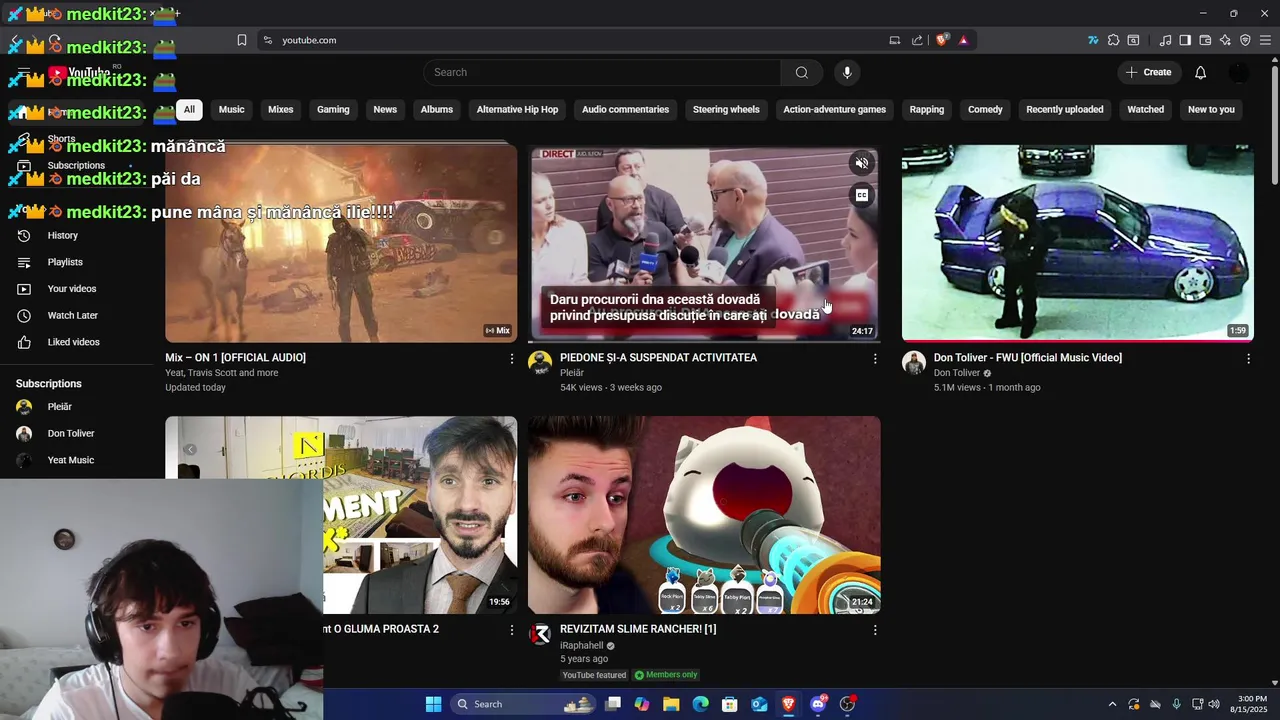Select the All filter chip

189,110
